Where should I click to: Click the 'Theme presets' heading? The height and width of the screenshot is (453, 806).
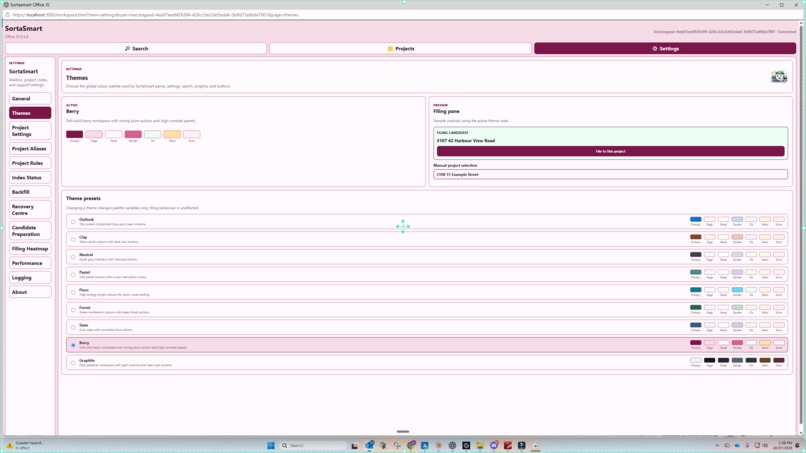tap(83, 198)
